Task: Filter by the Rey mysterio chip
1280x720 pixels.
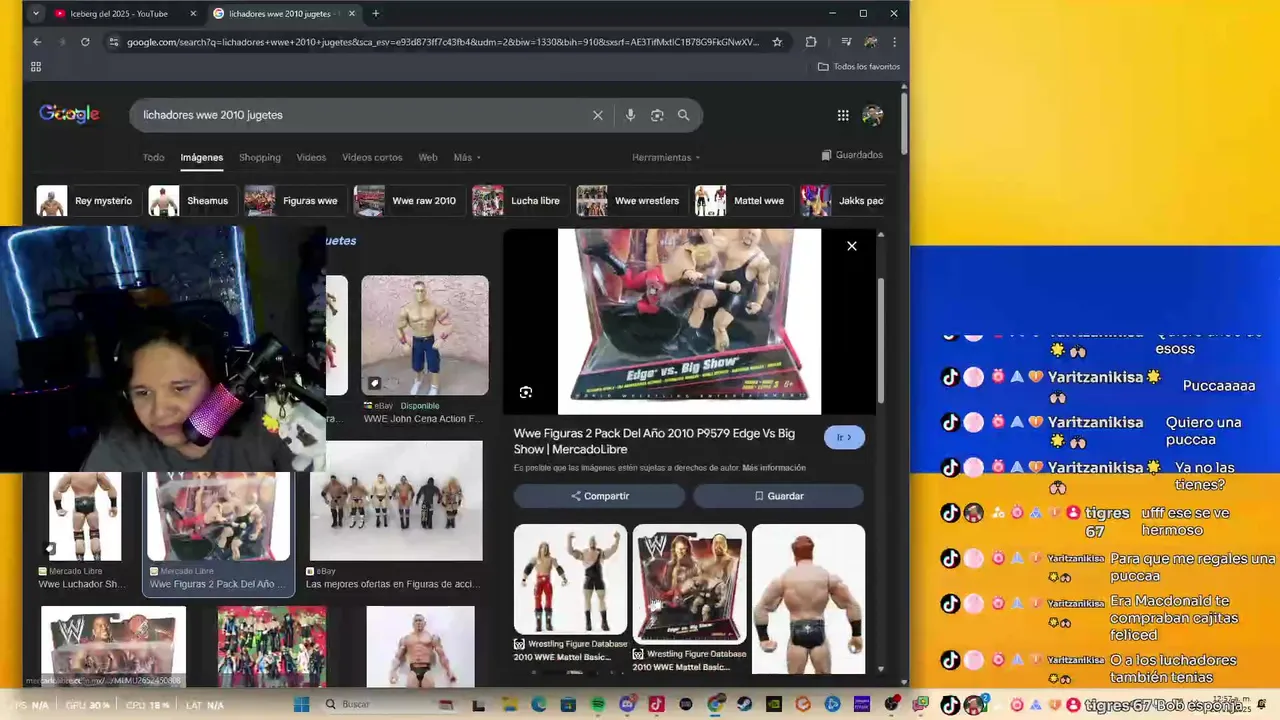Action: [x=88, y=201]
